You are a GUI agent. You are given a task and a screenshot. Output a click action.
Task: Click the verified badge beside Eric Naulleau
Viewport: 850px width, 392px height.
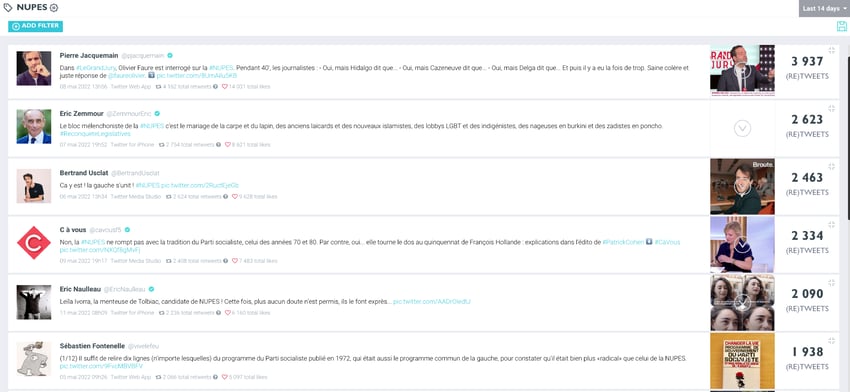(x=152, y=289)
